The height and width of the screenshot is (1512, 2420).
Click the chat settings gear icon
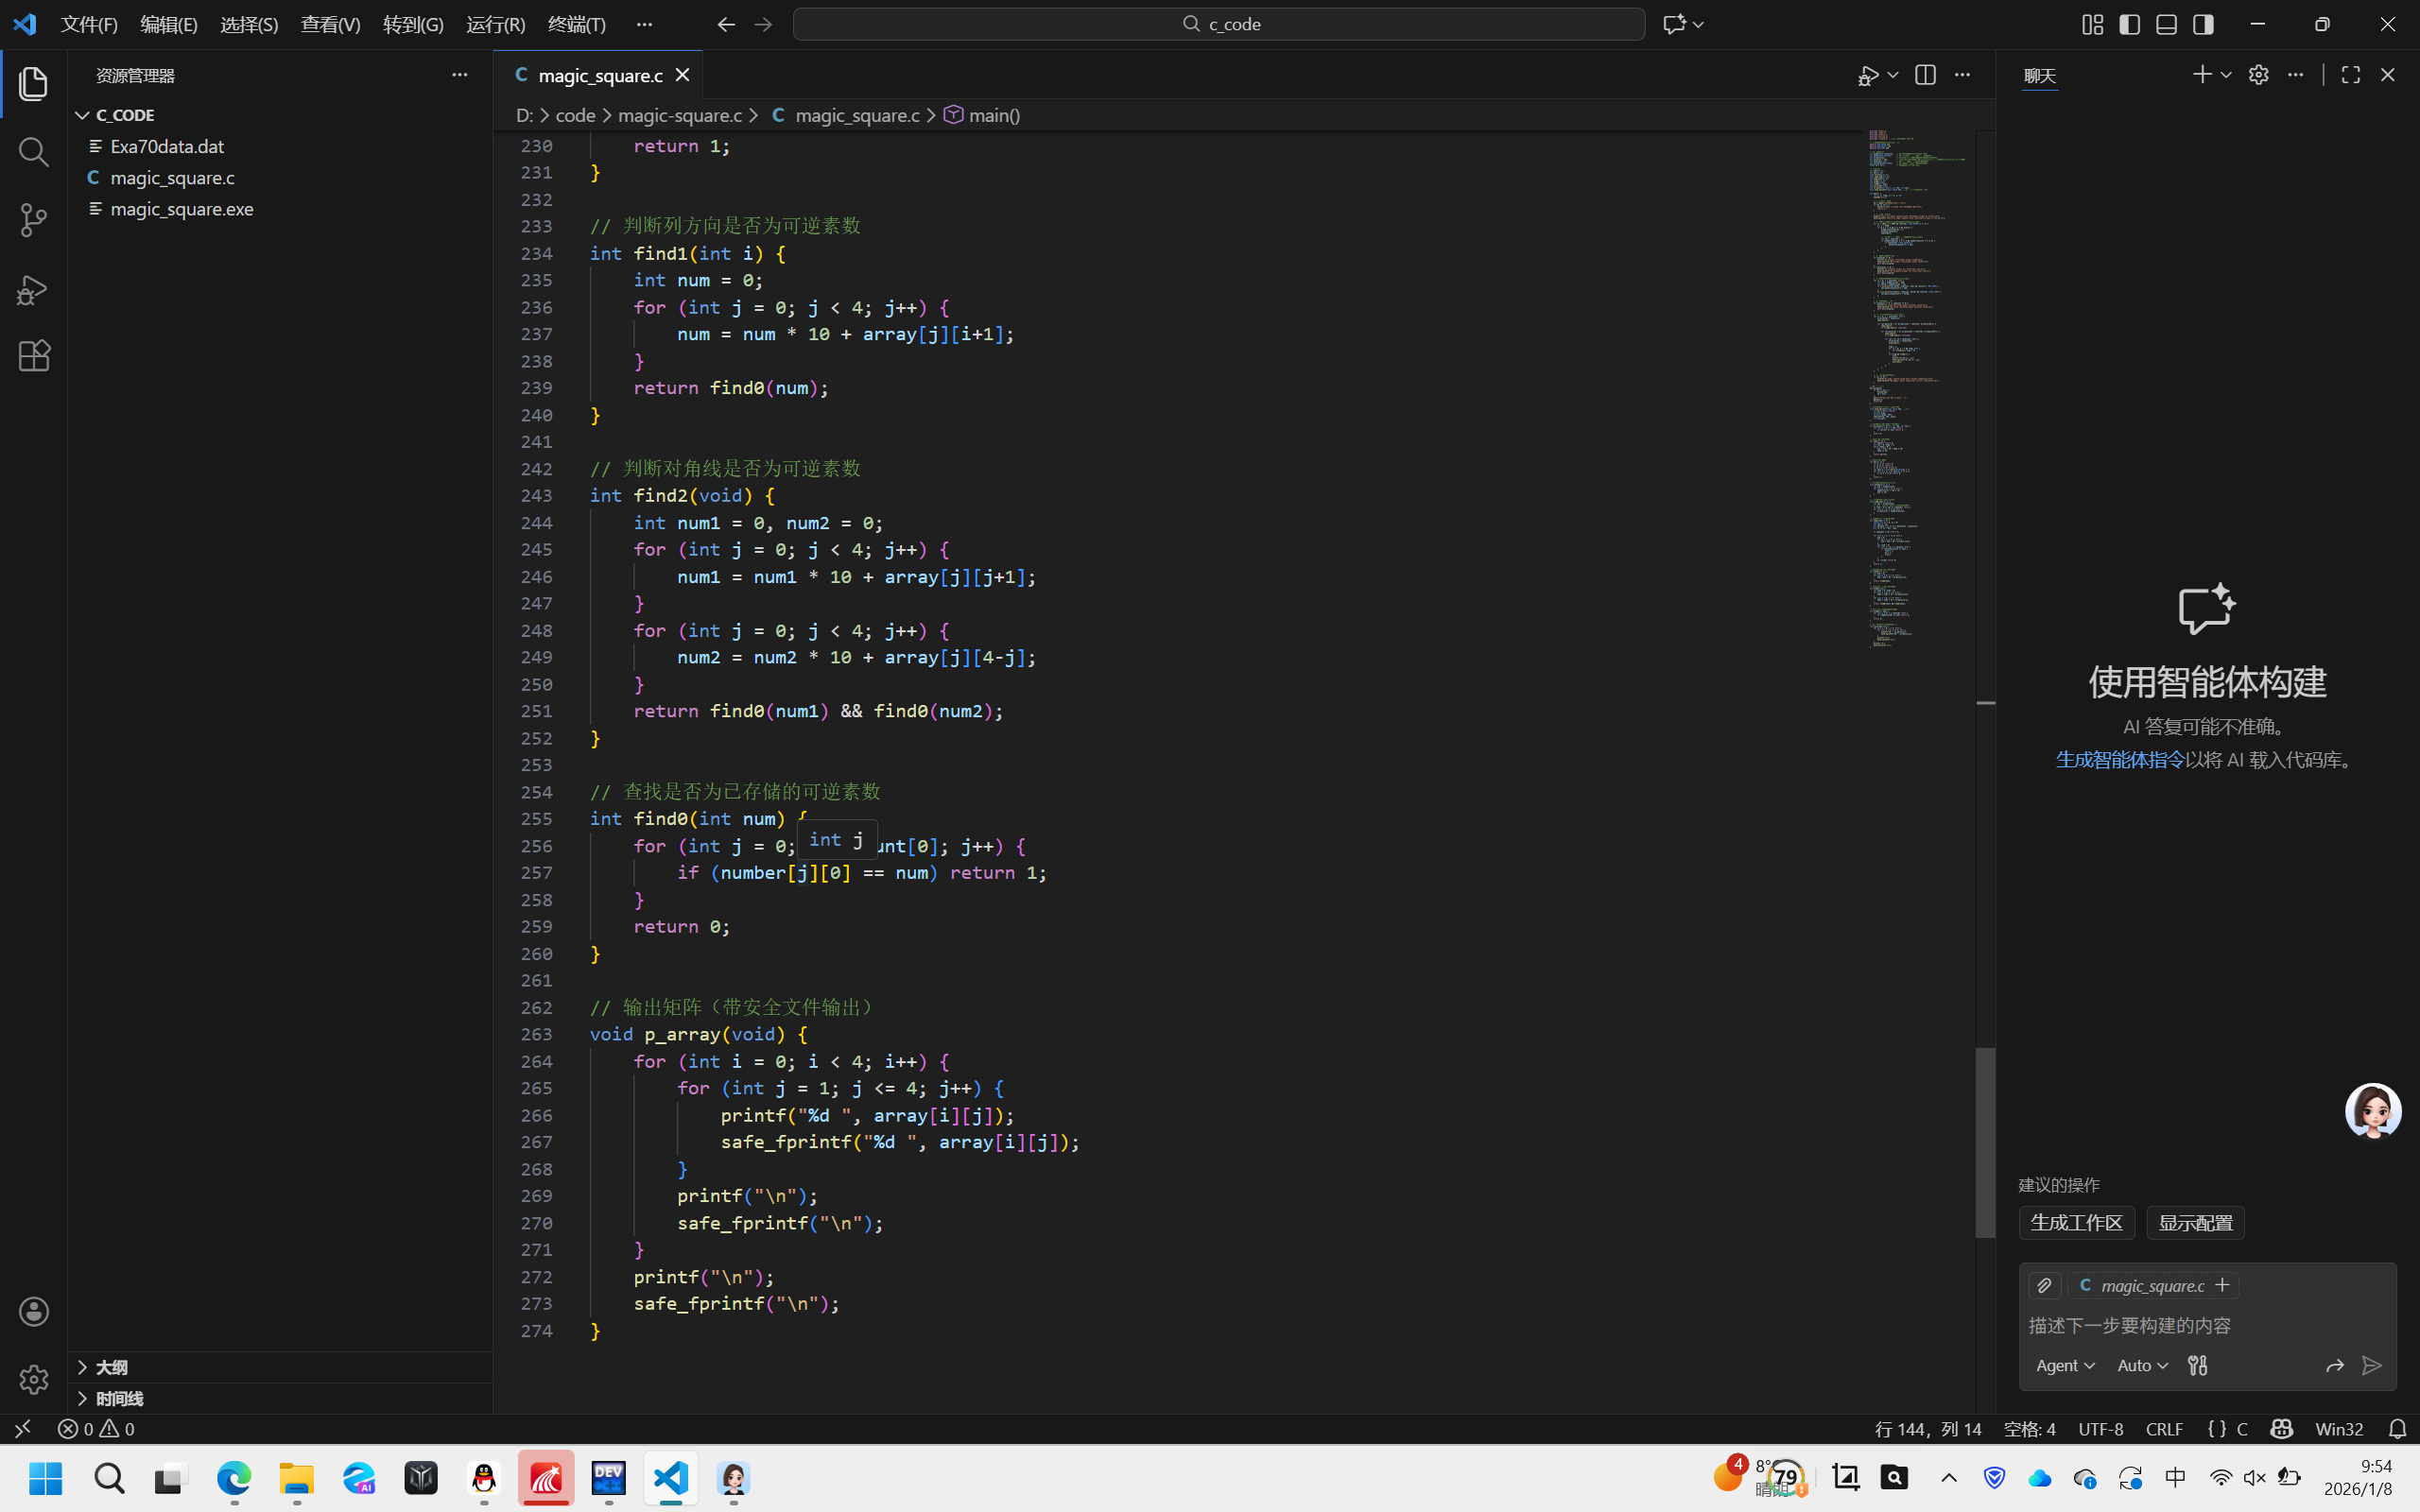2258,75
